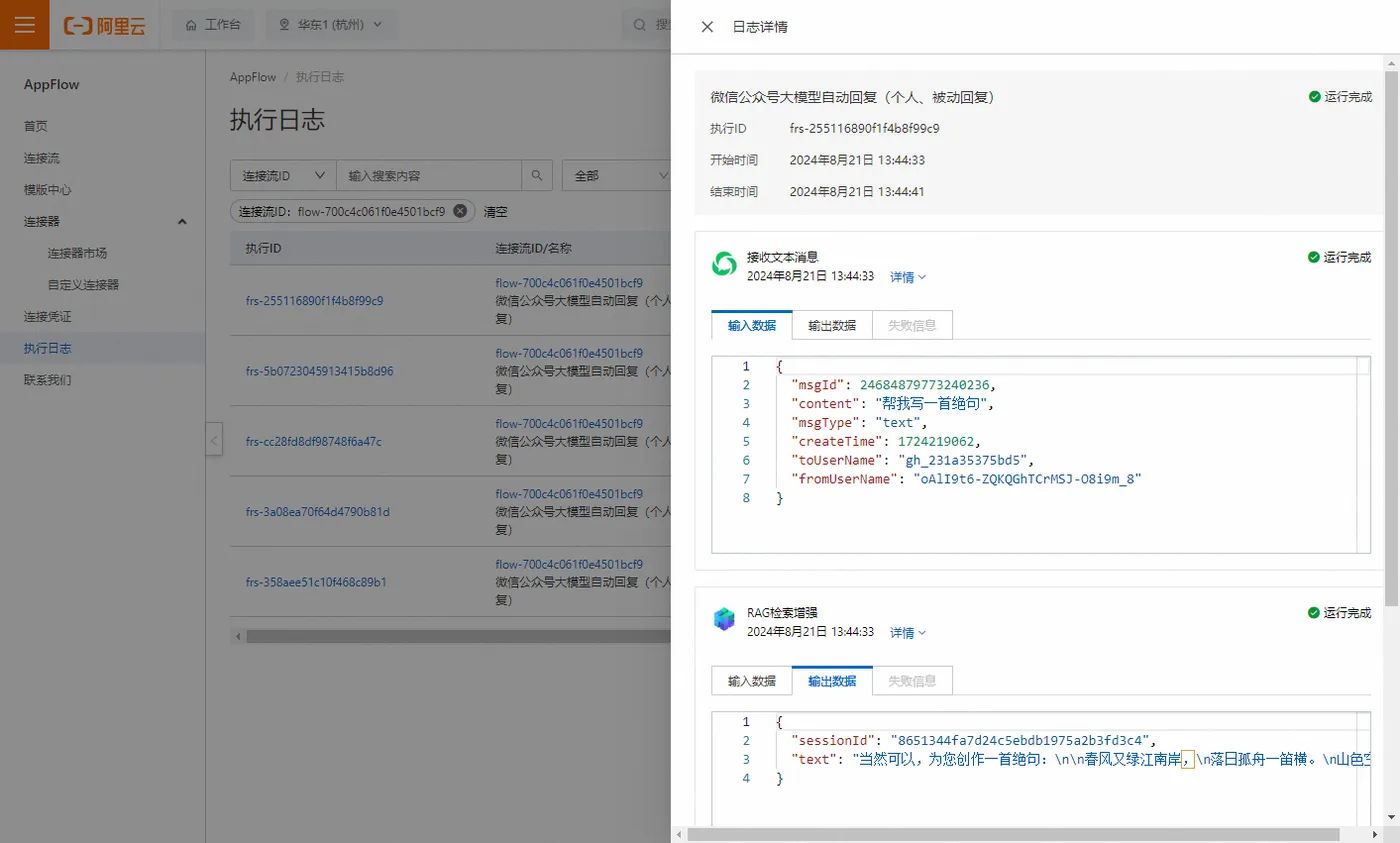Click the Alibaba Cloud logo

pyautogui.click(x=104, y=26)
